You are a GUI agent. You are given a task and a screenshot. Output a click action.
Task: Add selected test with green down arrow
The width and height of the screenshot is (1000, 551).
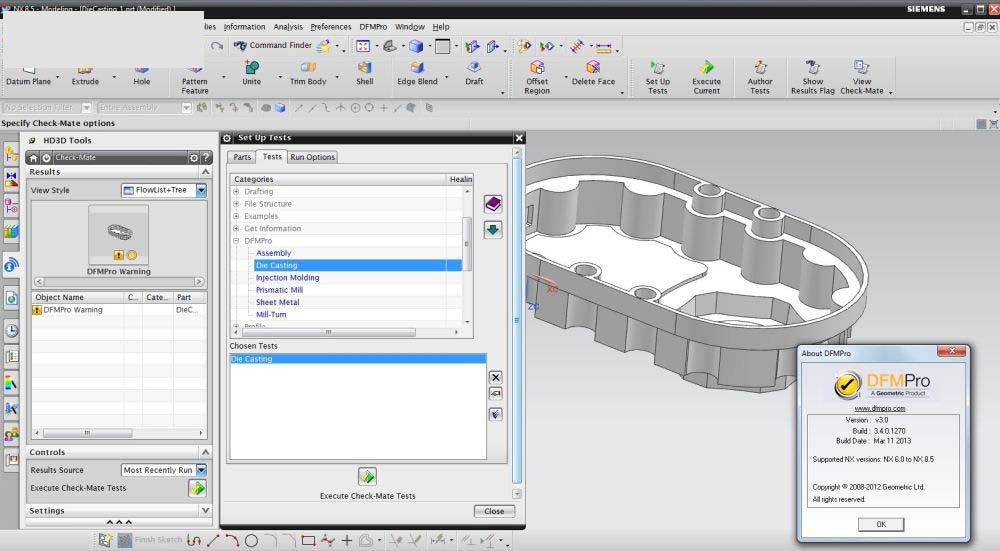pyautogui.click(x=492, y=230)
